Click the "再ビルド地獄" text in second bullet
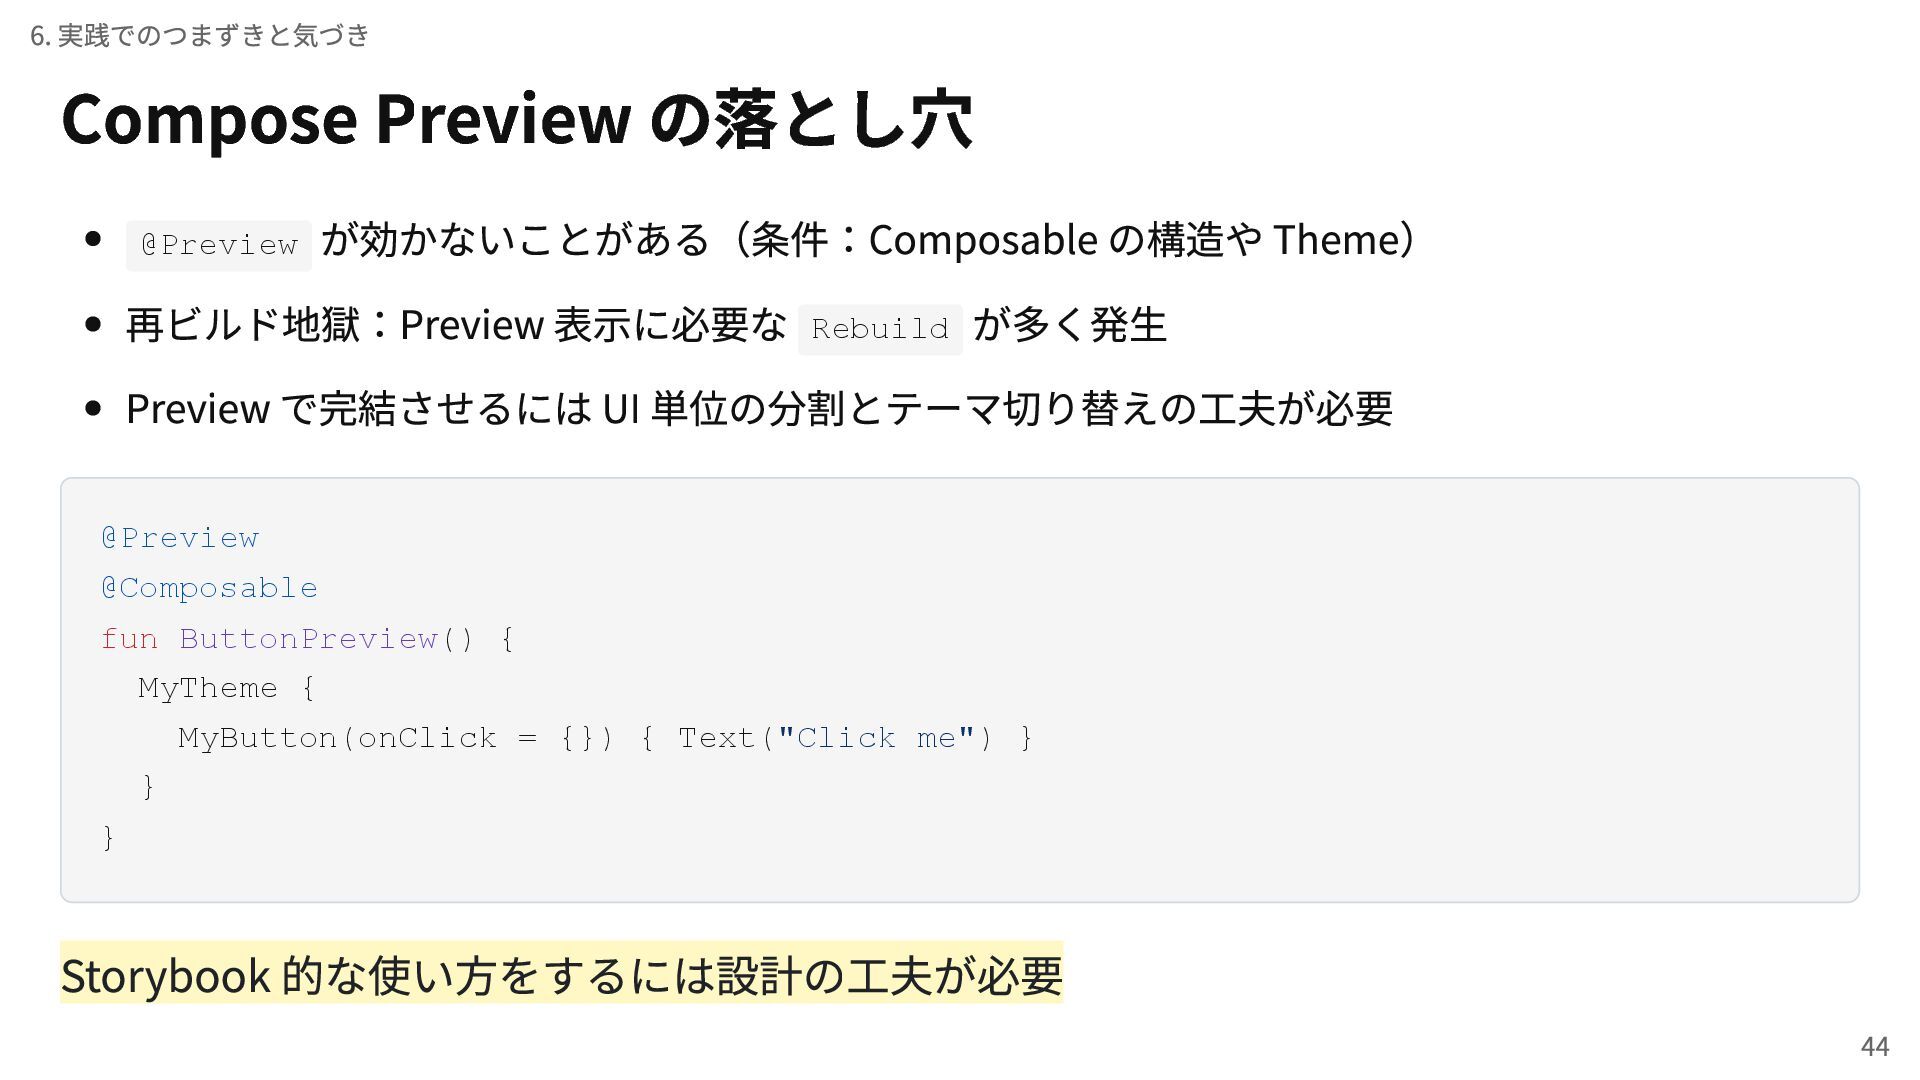Viewport: 1920px width, 1080px height. coord(243,325)
